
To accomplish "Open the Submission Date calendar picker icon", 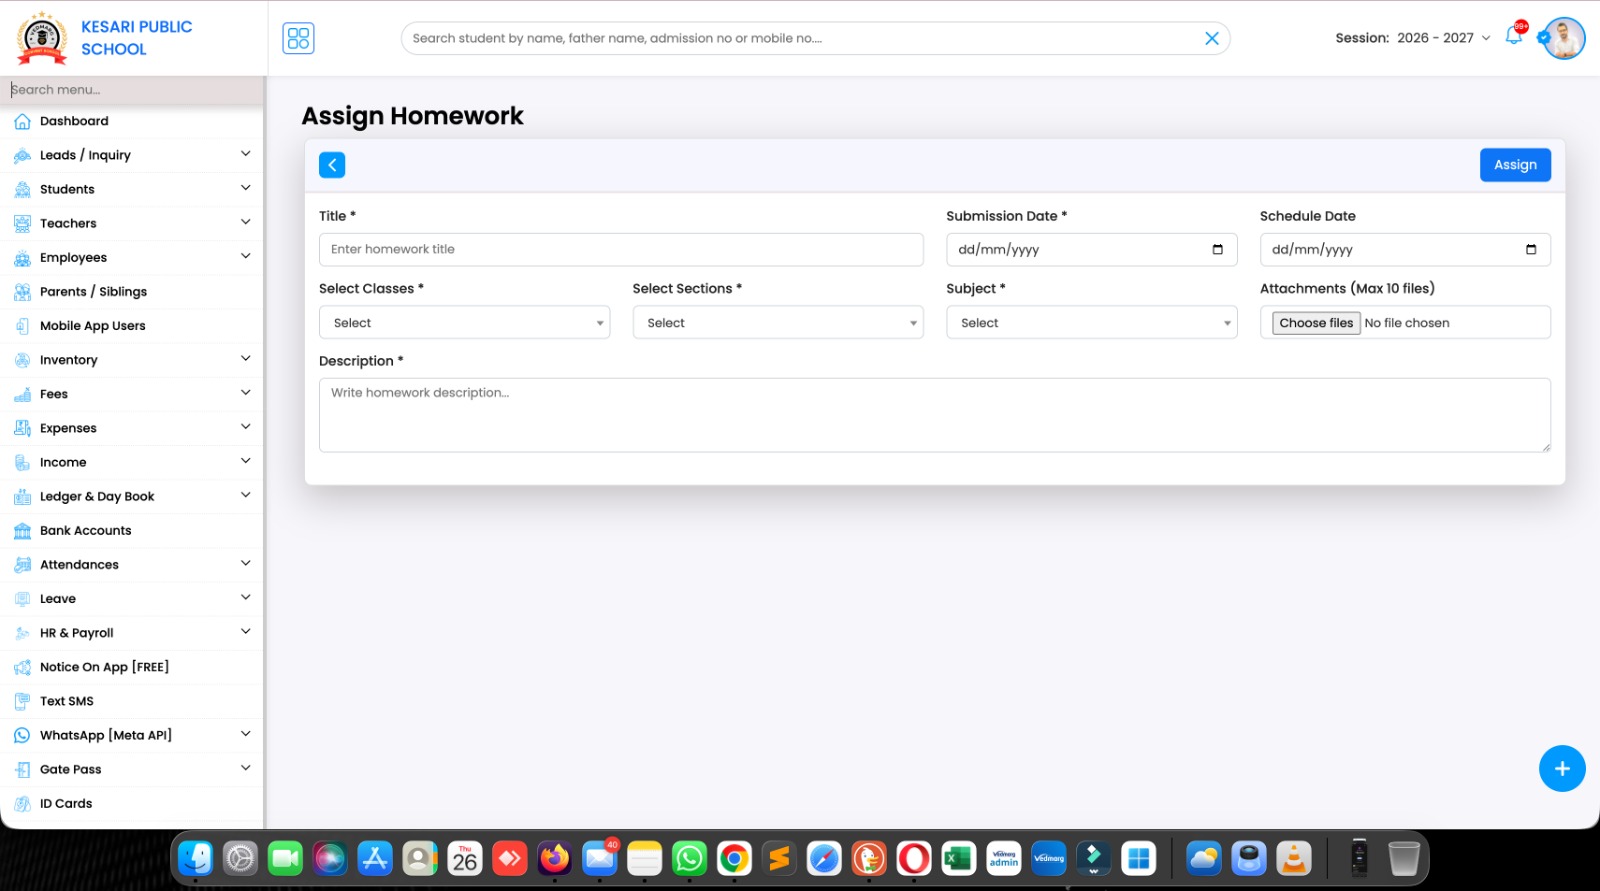I will pos(1217,250).
